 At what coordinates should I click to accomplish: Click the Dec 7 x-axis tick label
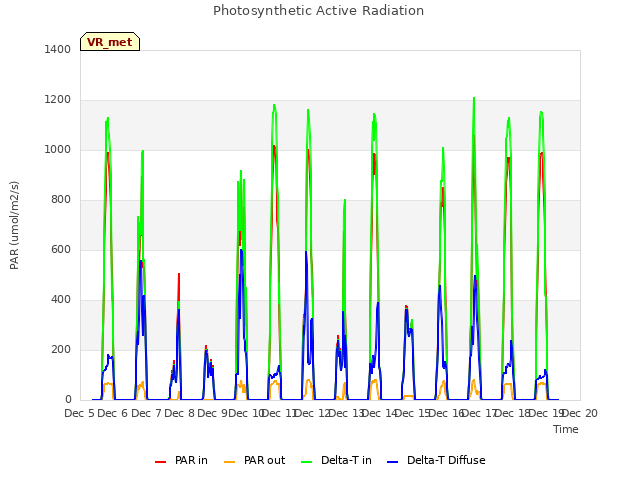click(146, 413)
